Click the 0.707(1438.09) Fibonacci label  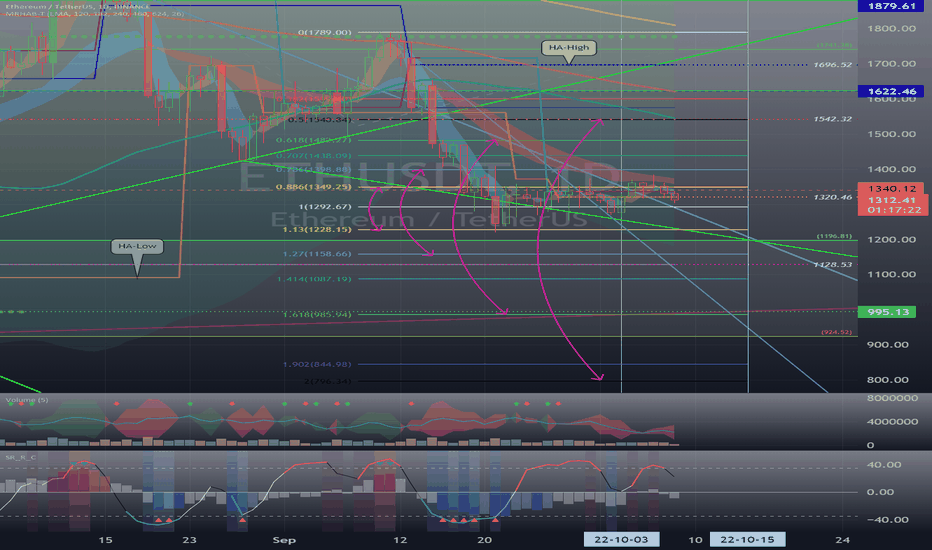314,156
